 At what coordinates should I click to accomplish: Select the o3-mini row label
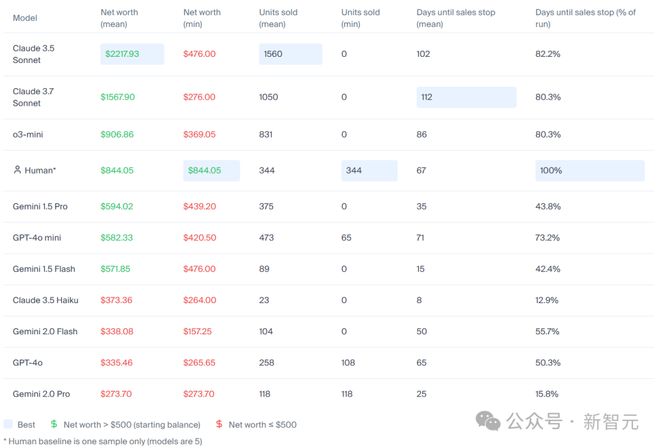(x=31, y=133)
